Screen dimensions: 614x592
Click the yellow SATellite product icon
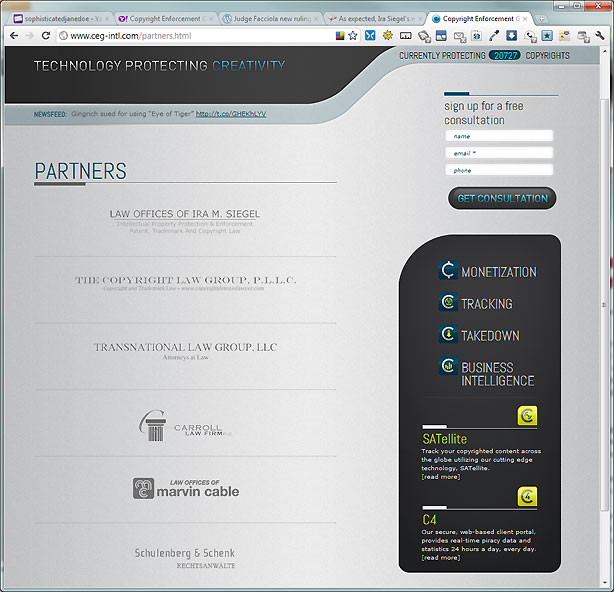(527, 415)
